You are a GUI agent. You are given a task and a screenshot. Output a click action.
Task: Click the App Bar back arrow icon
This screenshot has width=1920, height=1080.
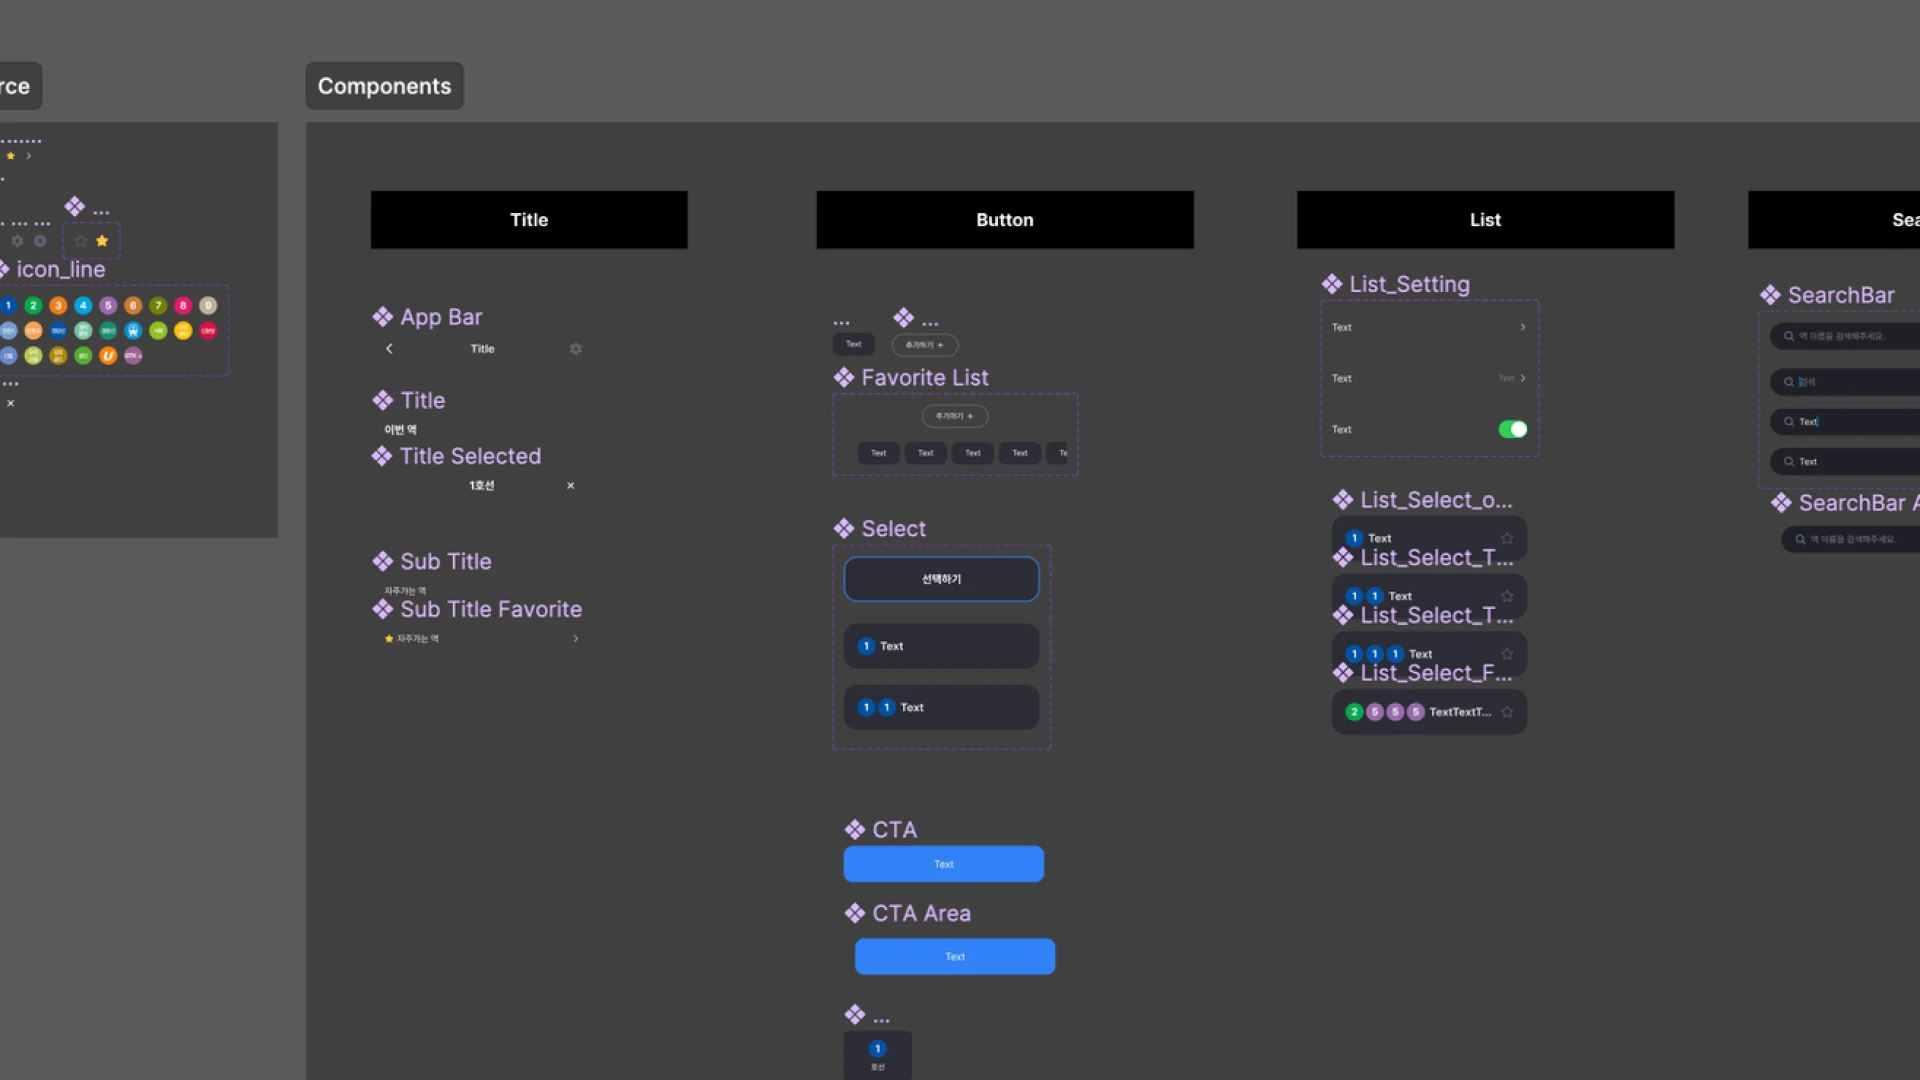389,349
